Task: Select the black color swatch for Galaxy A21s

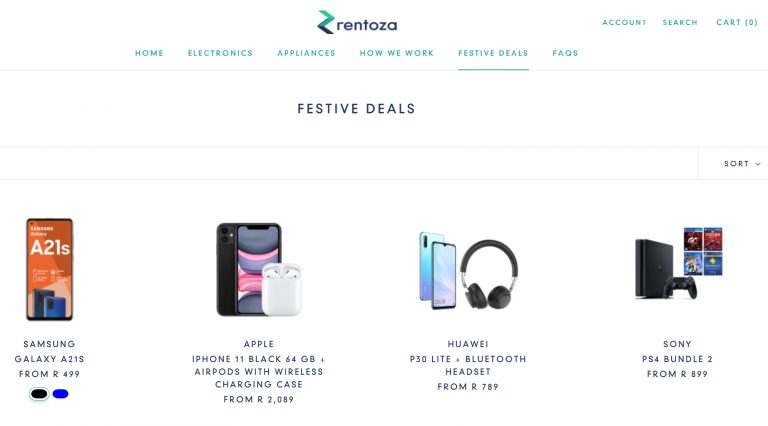Action: tap(39, 394)
